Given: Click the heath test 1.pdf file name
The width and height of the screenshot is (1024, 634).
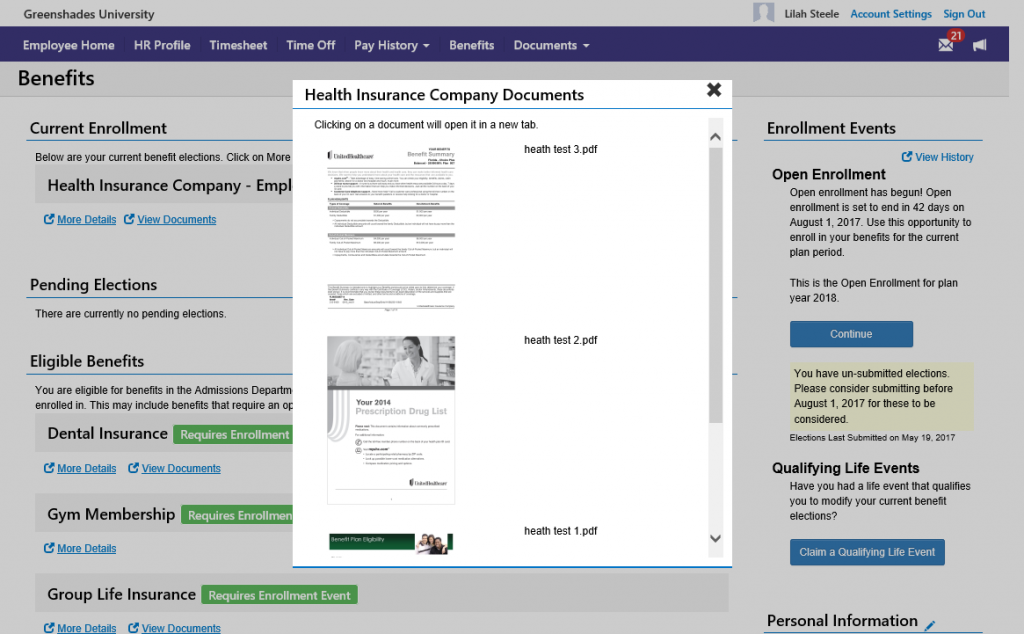Looking at the screenshot, I should tap(560, 531).
